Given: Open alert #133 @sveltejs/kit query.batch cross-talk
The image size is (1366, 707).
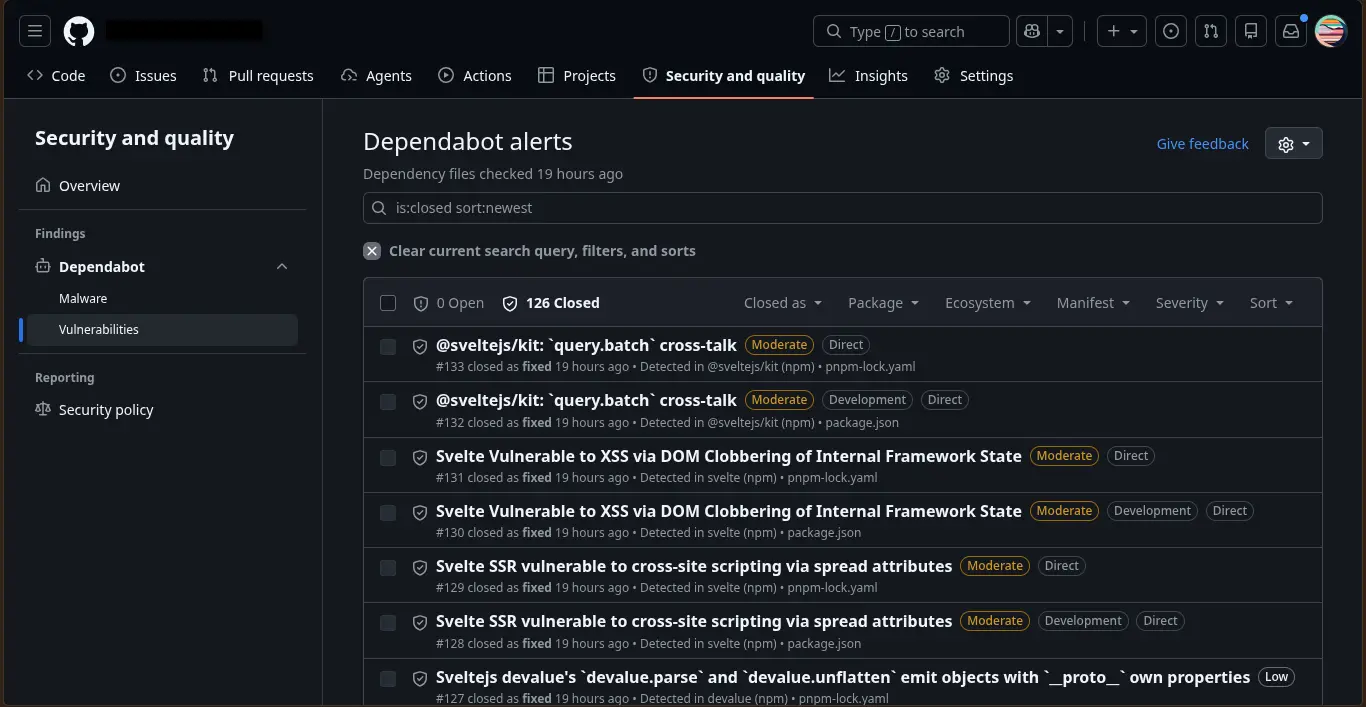Looking at the screenshot, I should (586, 345).
